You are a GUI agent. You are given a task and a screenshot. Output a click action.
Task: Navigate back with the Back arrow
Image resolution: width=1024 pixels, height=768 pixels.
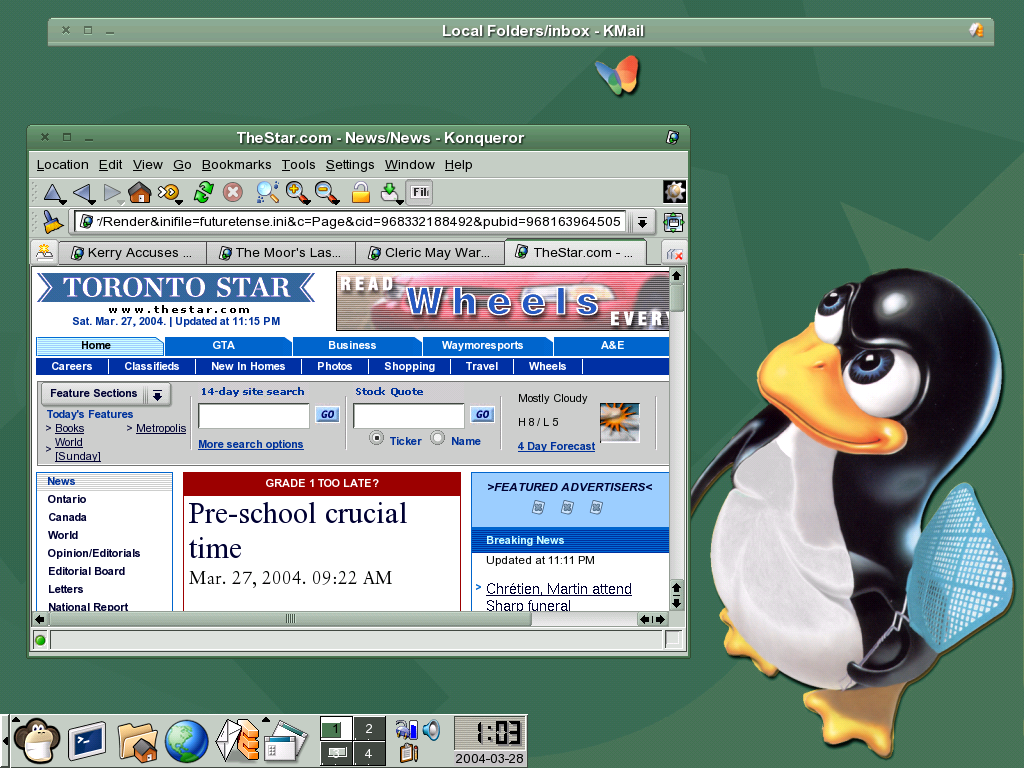(84, 193)
